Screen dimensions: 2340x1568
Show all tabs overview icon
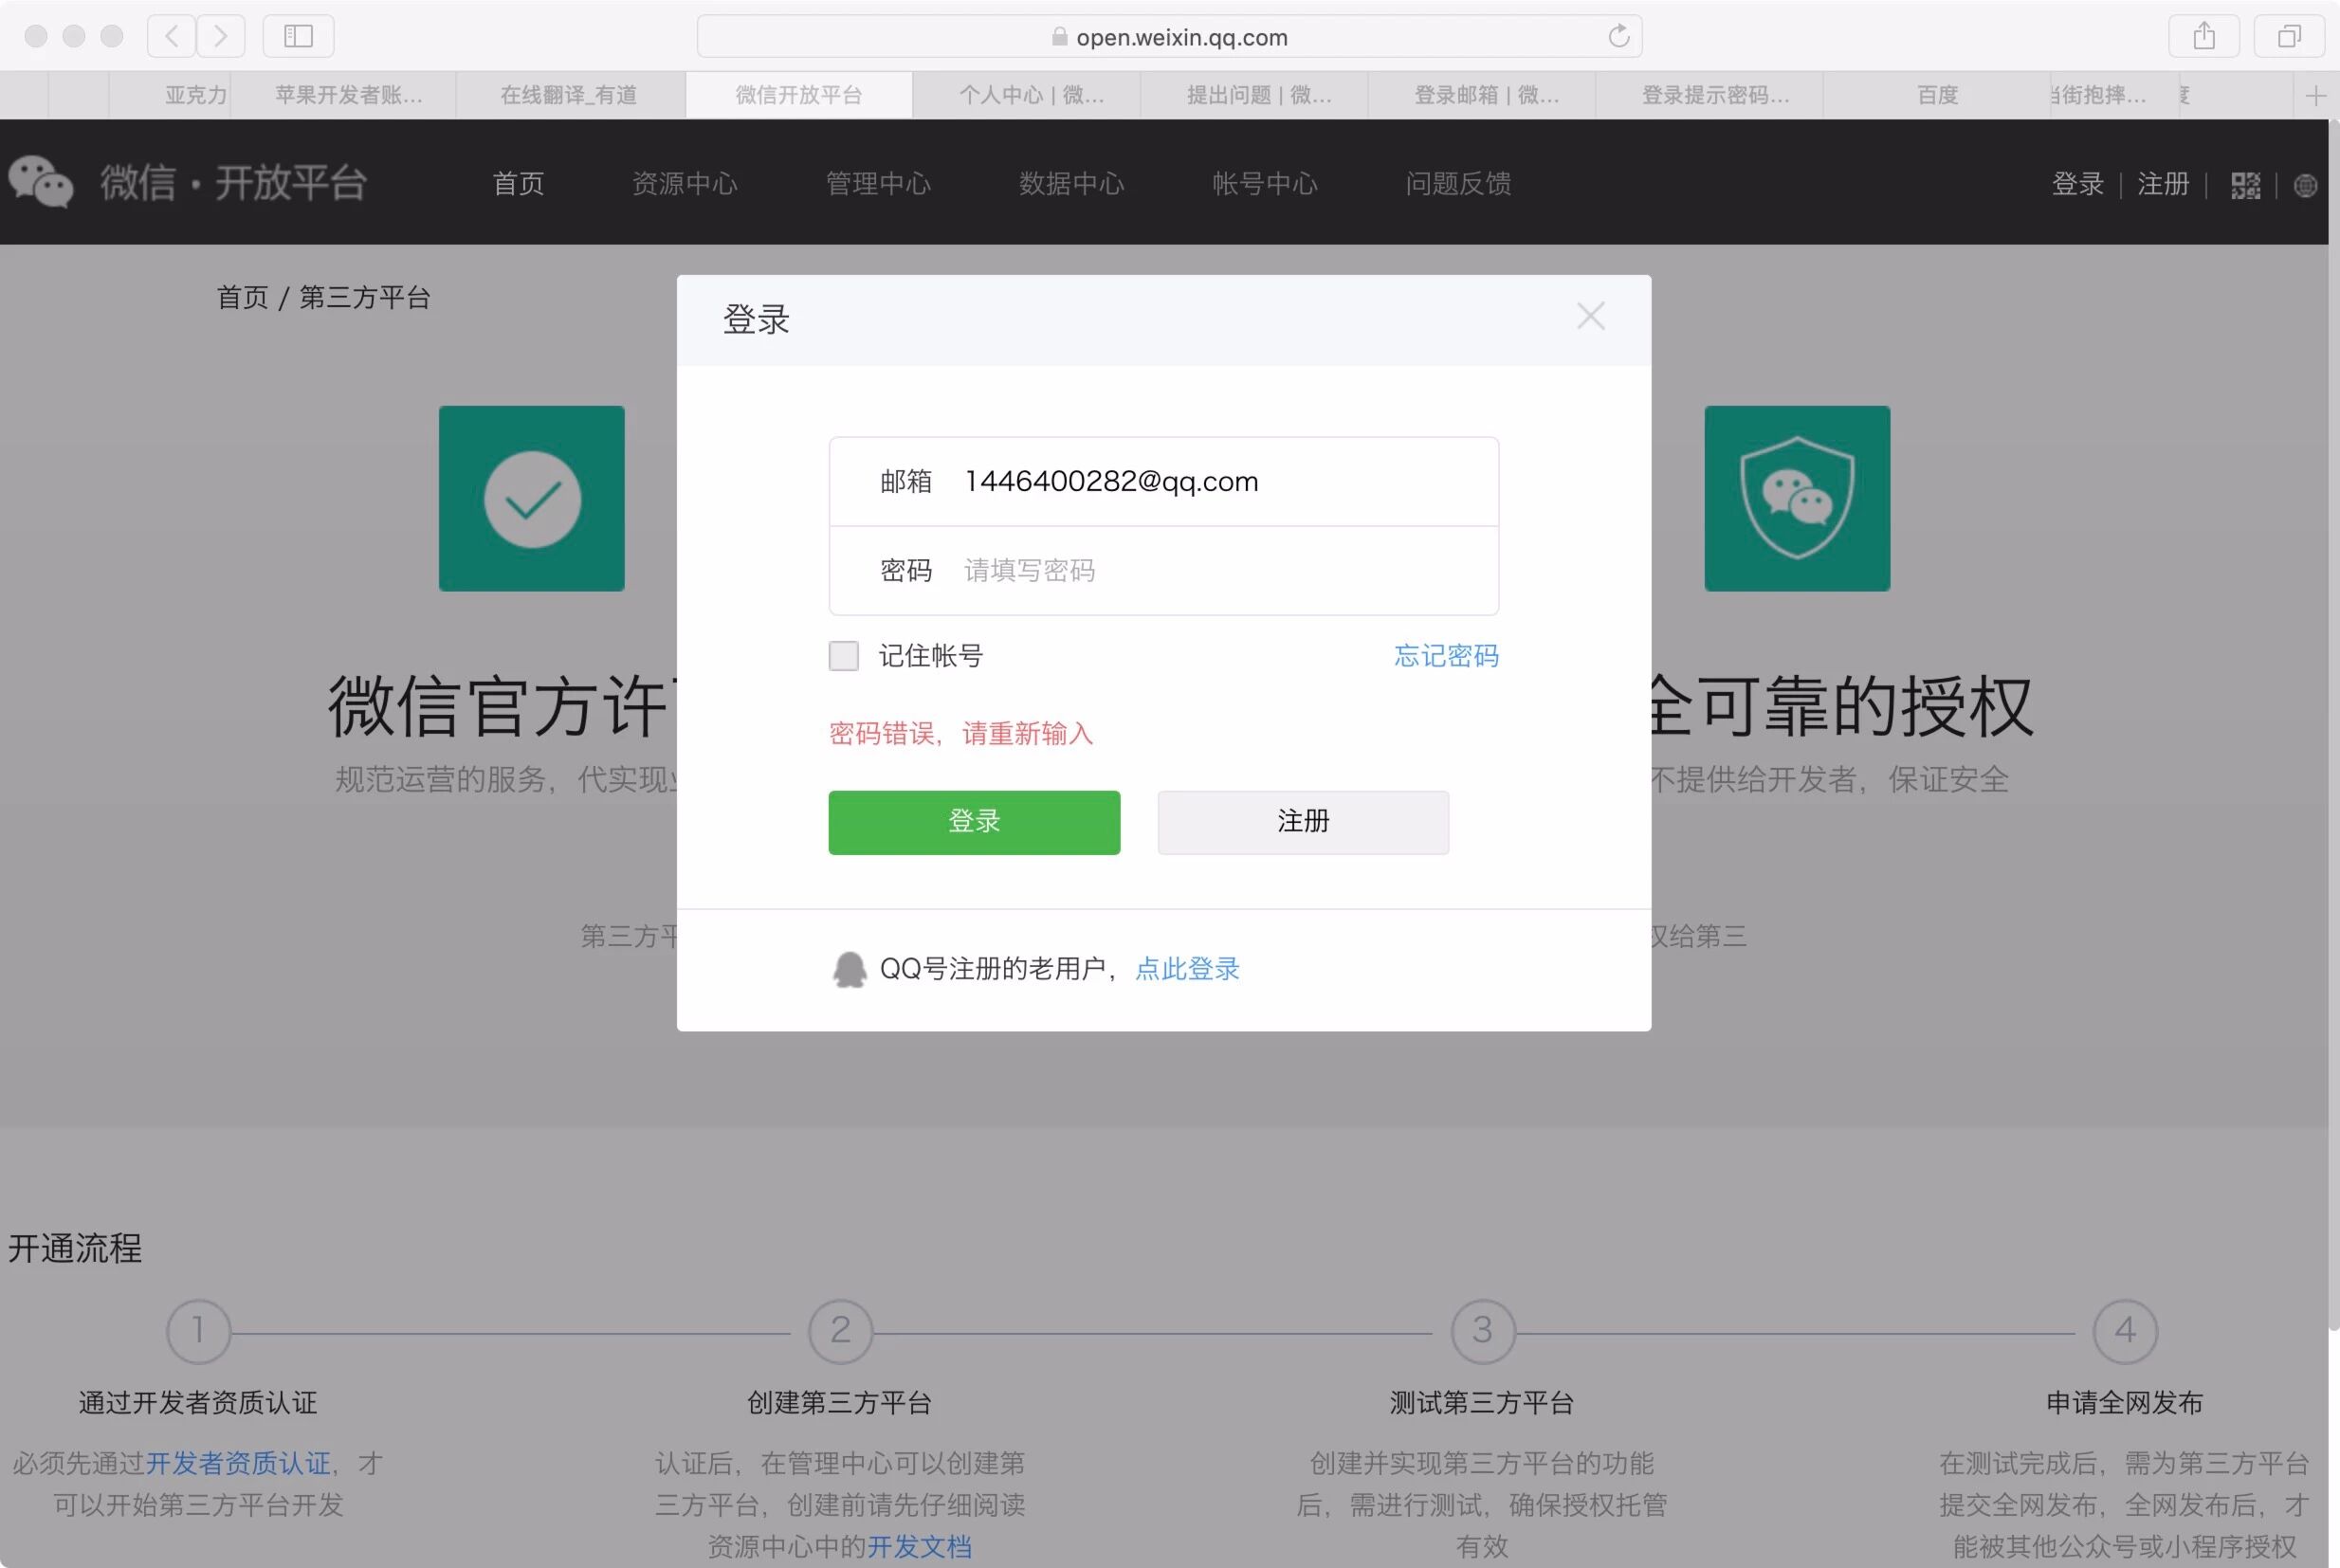point(2288,37)
